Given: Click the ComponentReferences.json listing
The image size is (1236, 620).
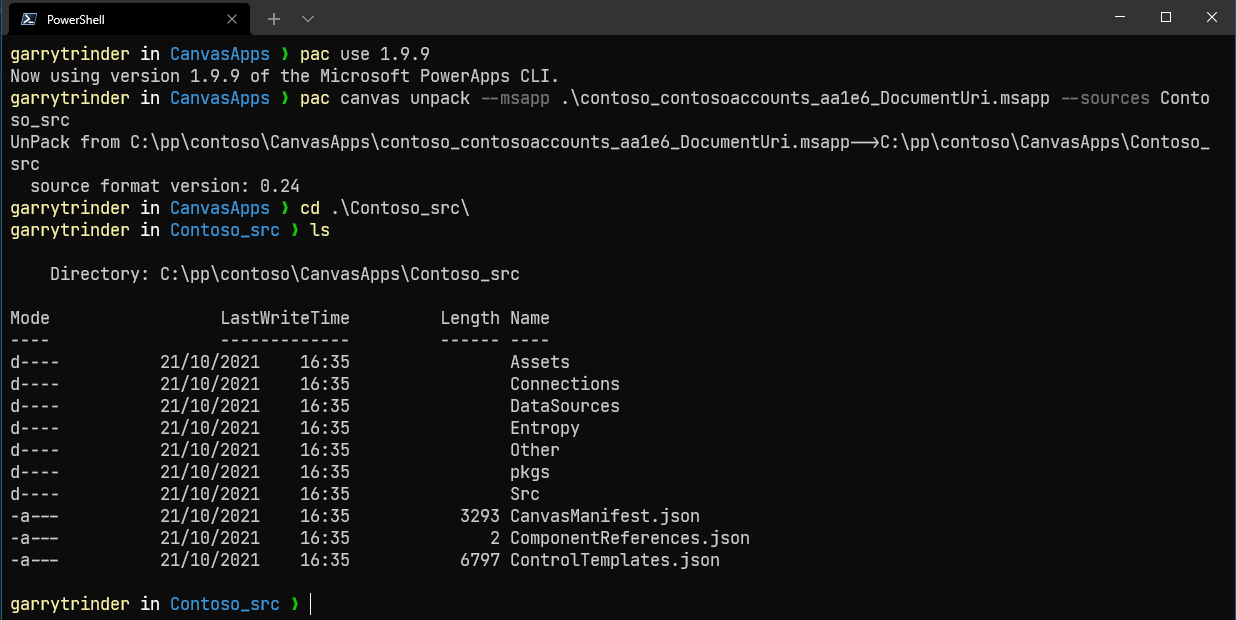Looking at the screenshot, I should 629,537.
